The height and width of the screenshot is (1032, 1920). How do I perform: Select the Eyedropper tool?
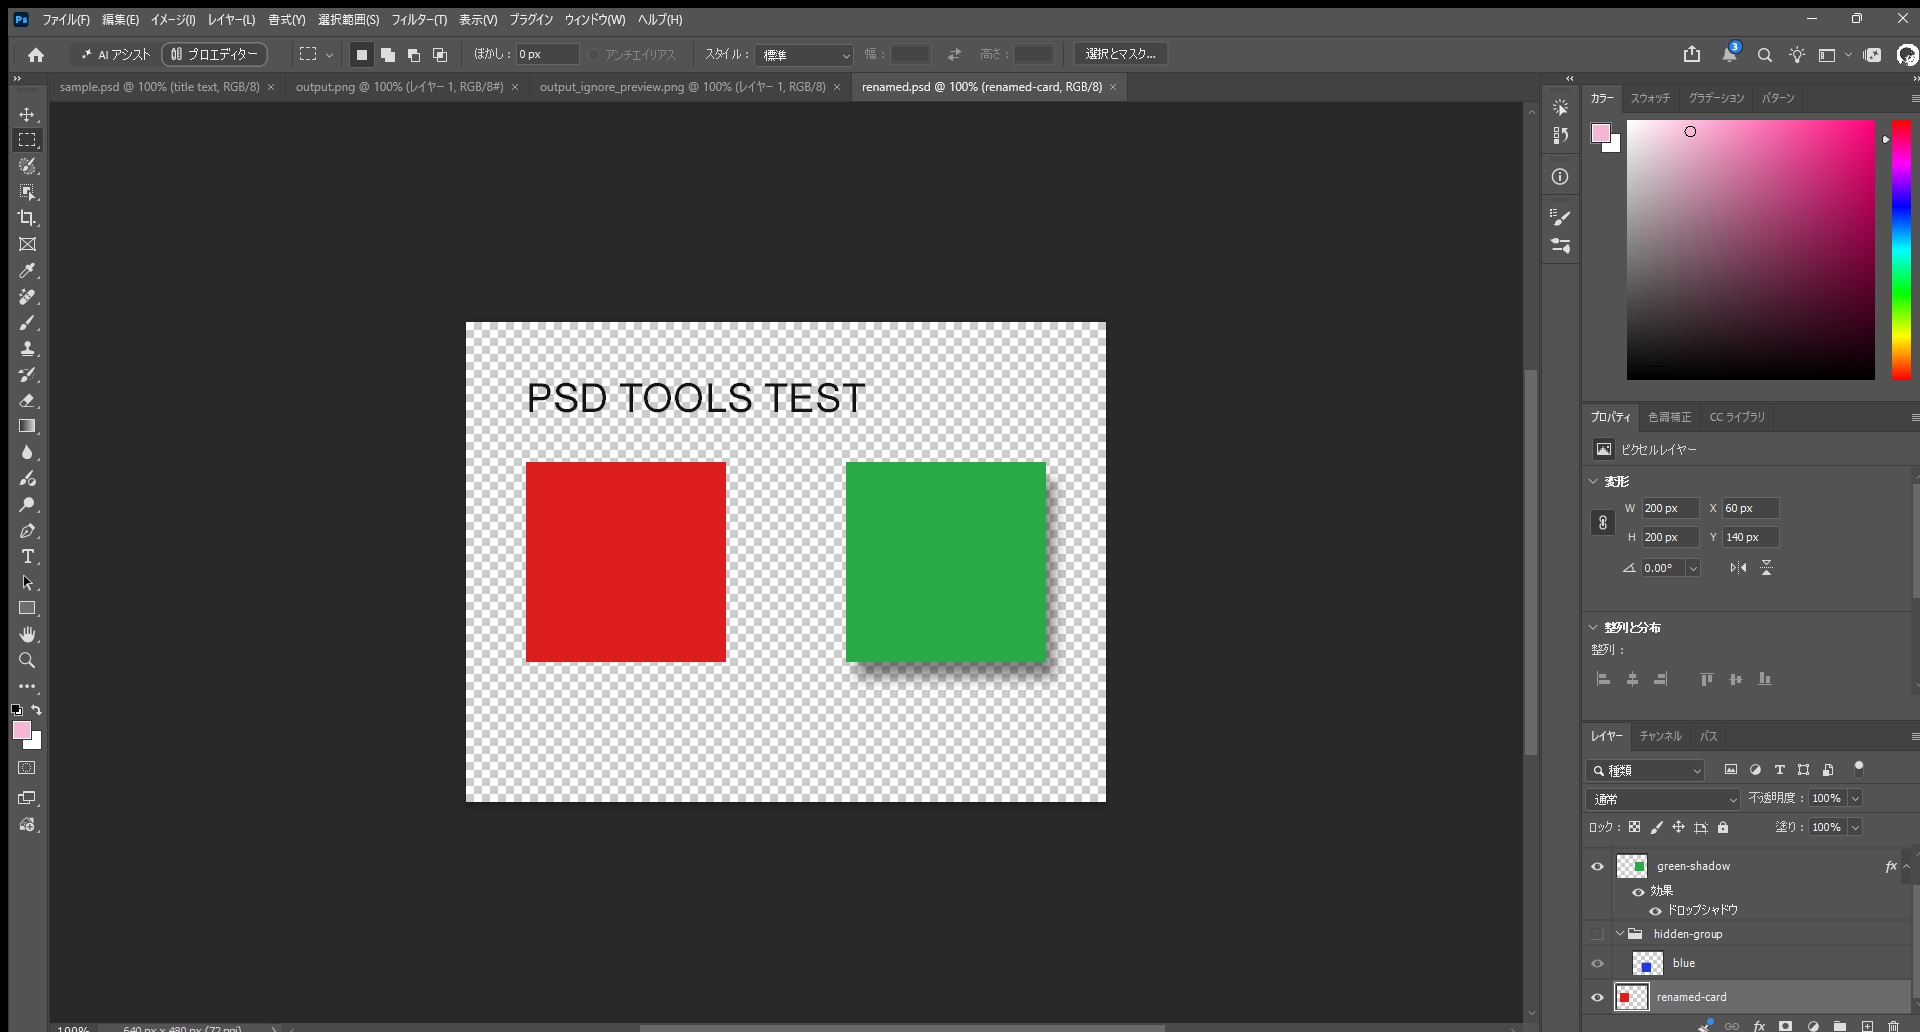pyautogui.click(x=27, y=270)
